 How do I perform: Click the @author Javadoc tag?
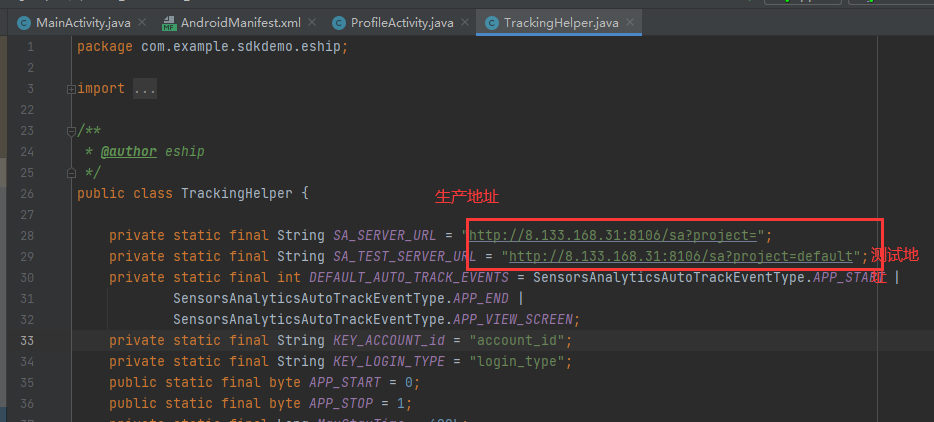tap(129, 151)
